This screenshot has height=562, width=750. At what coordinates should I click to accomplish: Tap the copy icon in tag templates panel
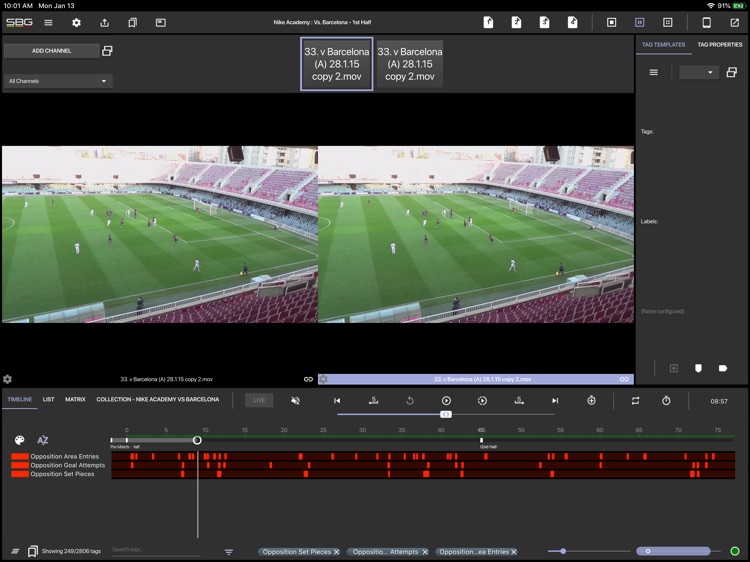(x=731, y=72)
